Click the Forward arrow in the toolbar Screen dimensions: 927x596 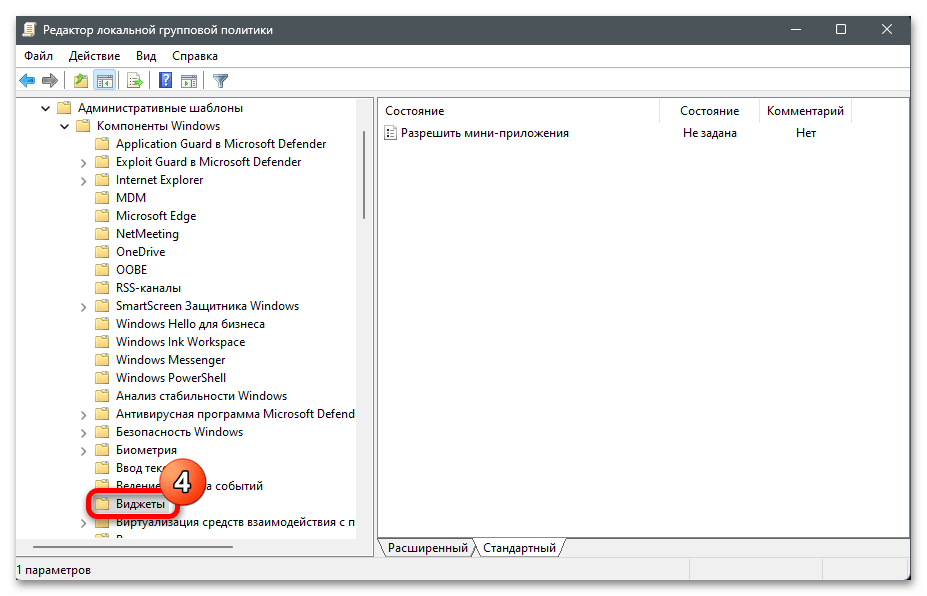(x=49, y=81)
